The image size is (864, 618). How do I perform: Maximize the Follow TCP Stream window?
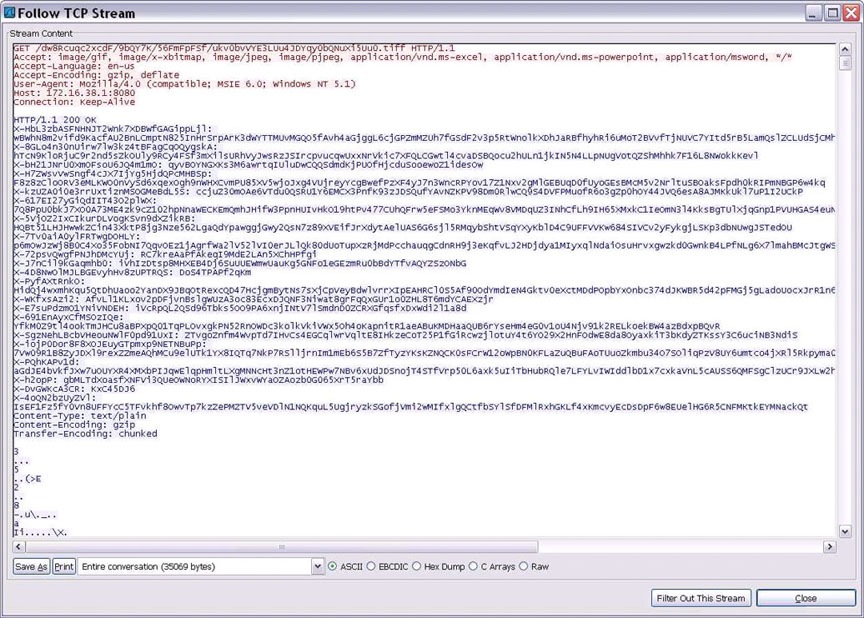pyautogui.click(x=833, y=13)
